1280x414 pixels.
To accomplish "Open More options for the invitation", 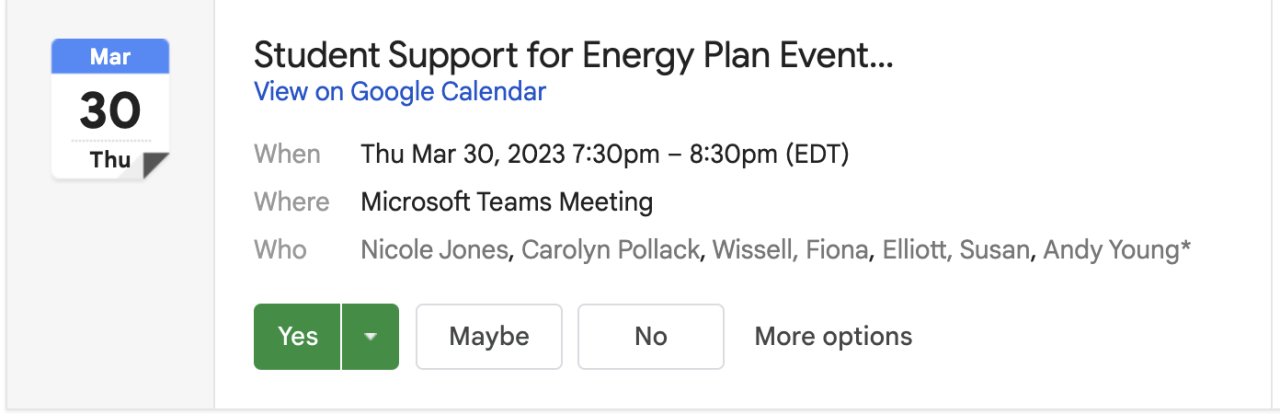I will click(x=833, y=337).
